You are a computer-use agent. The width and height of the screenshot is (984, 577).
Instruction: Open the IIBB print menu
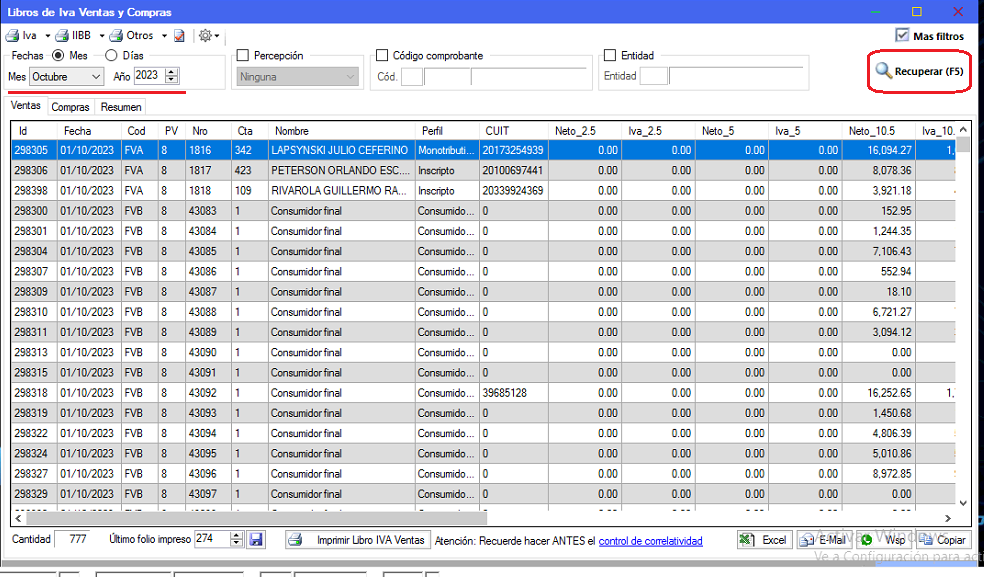click(78, 36)
